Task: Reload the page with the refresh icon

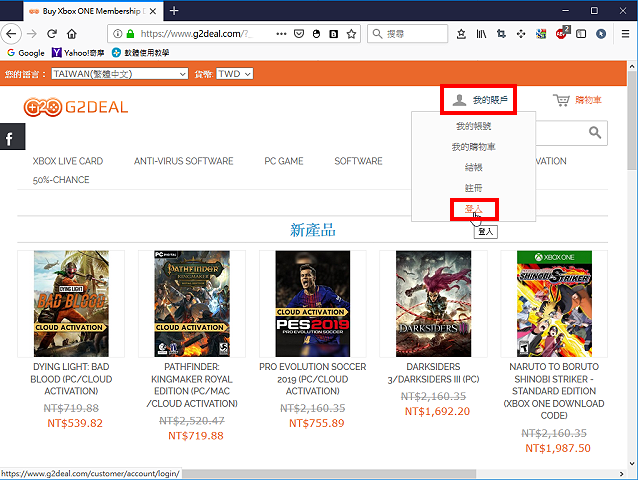Action: 52,34
